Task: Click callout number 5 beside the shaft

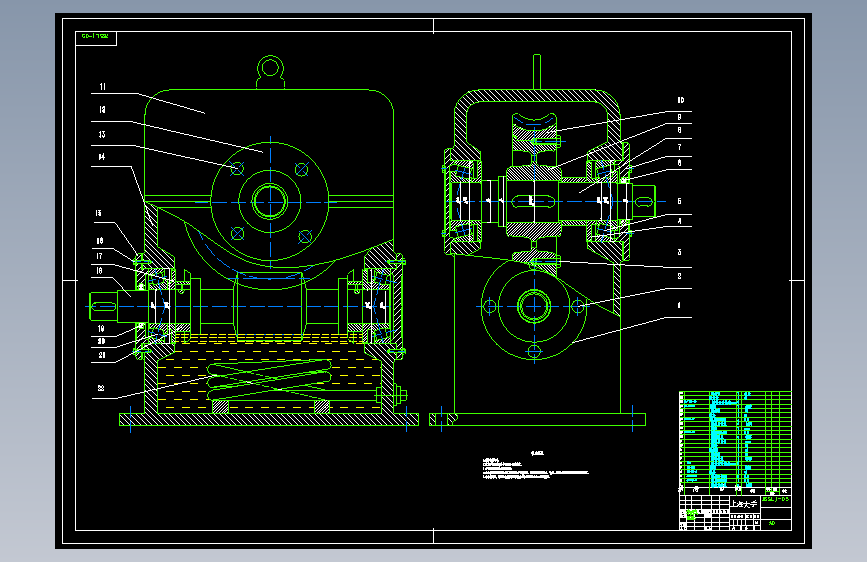Action: (x=680, y=201)
